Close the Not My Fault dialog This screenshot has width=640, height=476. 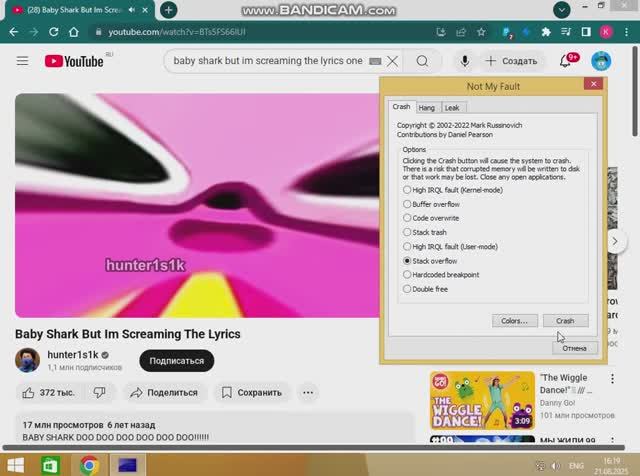[593, 84]
